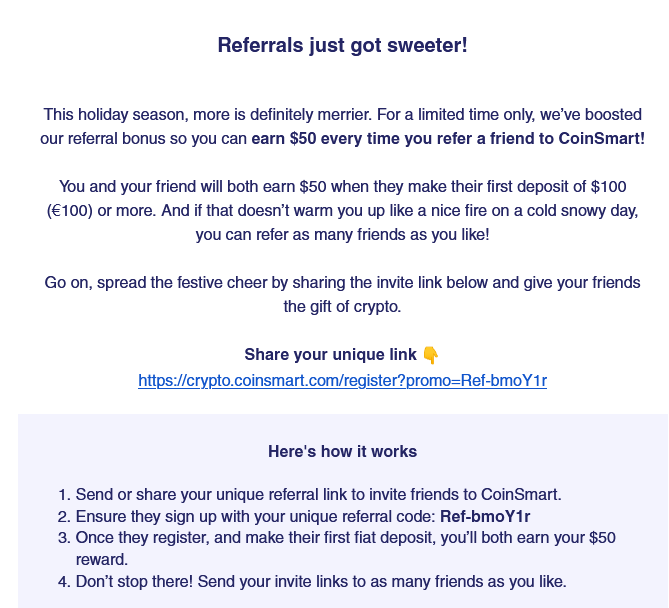669x608 pixels.
Task: Click the list number 1 marker
Action: click(x=63, y=495)
